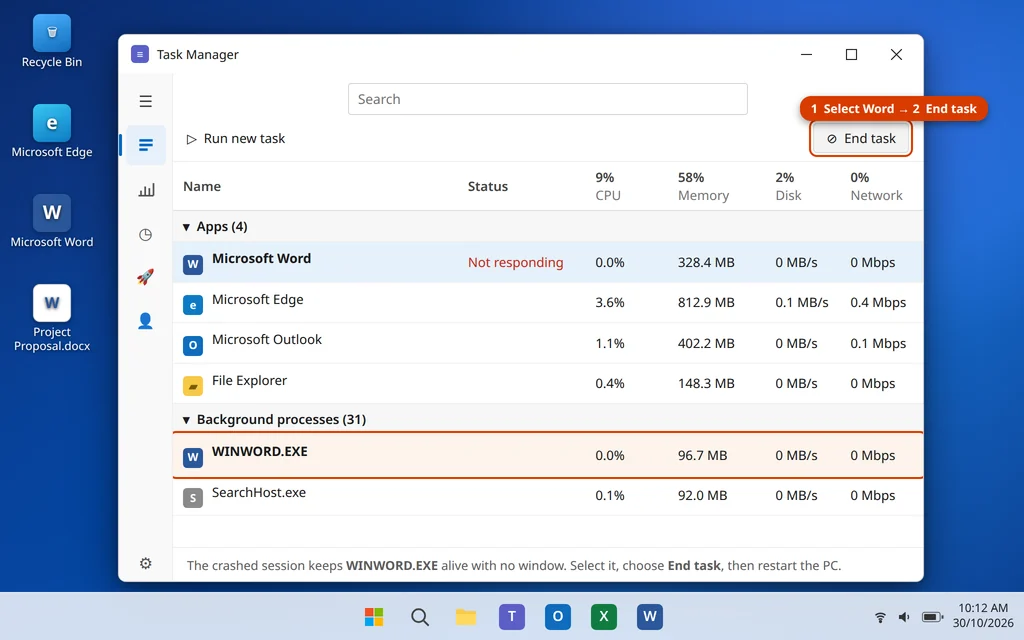Open Teams from the taskbar
The width and height of the screenshot is (1024, 640).
[512, 616]
